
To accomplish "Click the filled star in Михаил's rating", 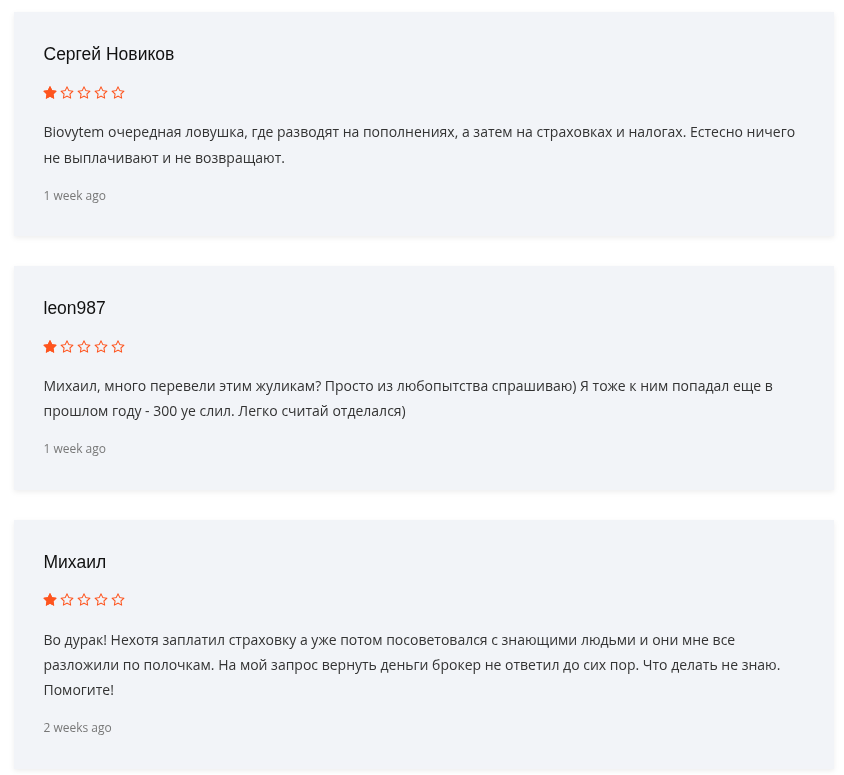I will [50, 600].
